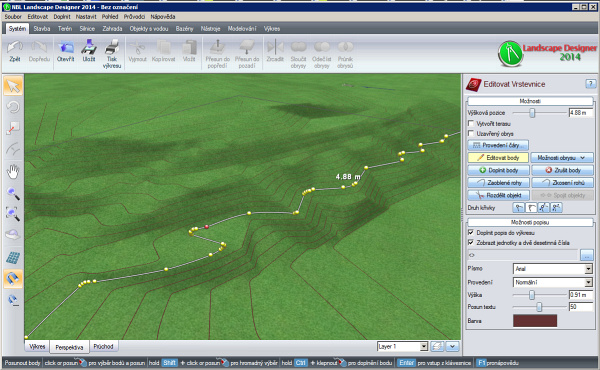
Task: Click the Zpět undo icon
Action: (15, 47)
